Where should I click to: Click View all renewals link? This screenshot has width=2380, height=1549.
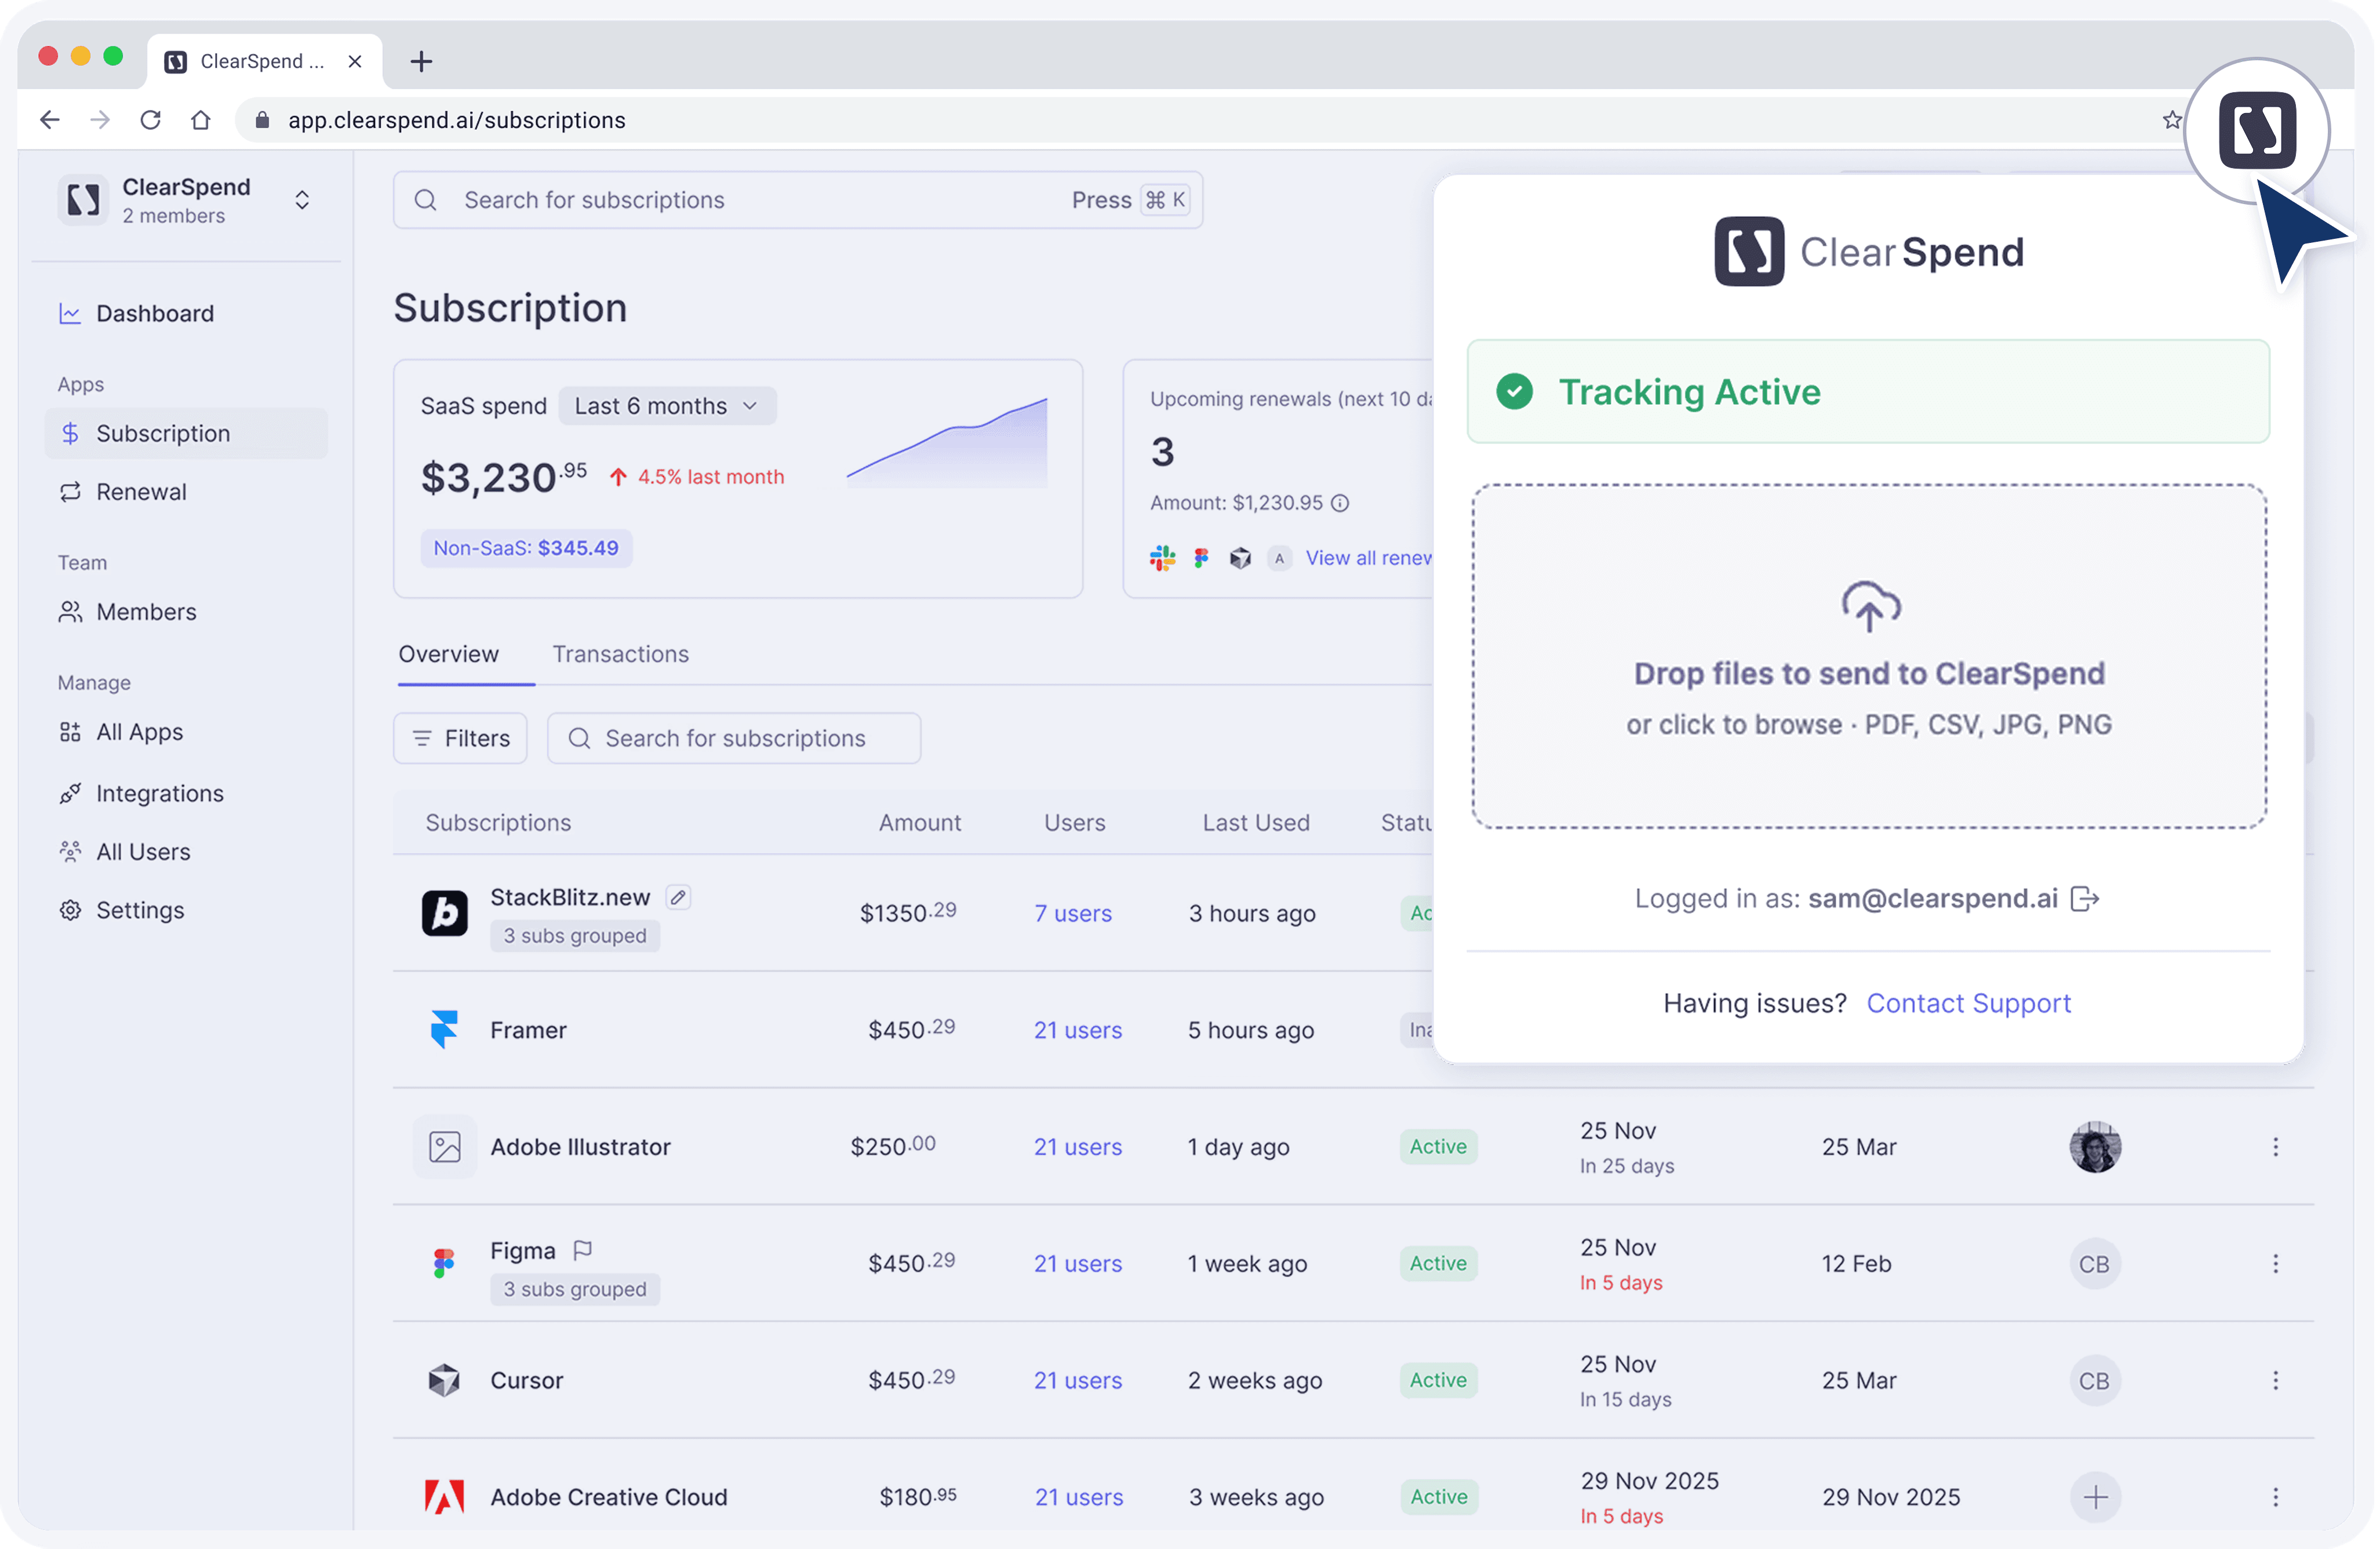(1369, 558)
